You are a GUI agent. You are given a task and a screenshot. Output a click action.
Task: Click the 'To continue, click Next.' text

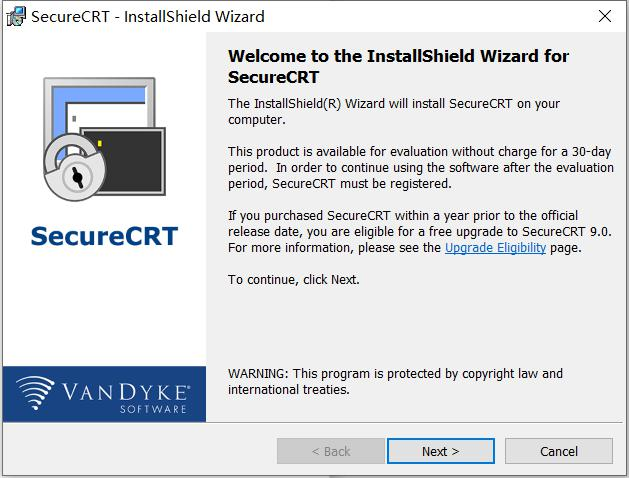(x=294, y=279)
